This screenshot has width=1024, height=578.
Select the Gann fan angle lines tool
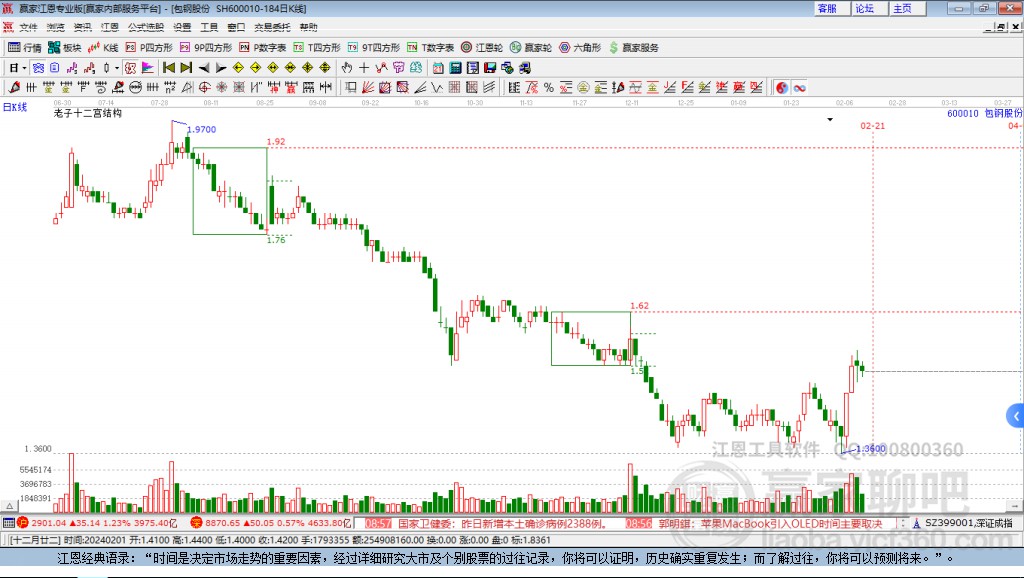pyautogui.click(x=368, y=87)
